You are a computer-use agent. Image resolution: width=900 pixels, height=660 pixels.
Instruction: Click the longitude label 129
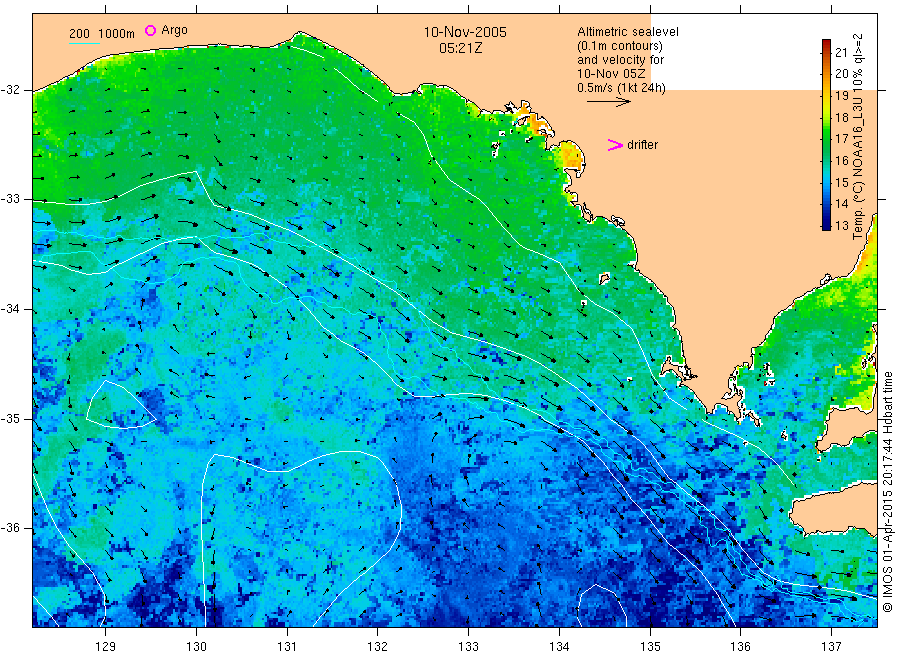(106, 646)
